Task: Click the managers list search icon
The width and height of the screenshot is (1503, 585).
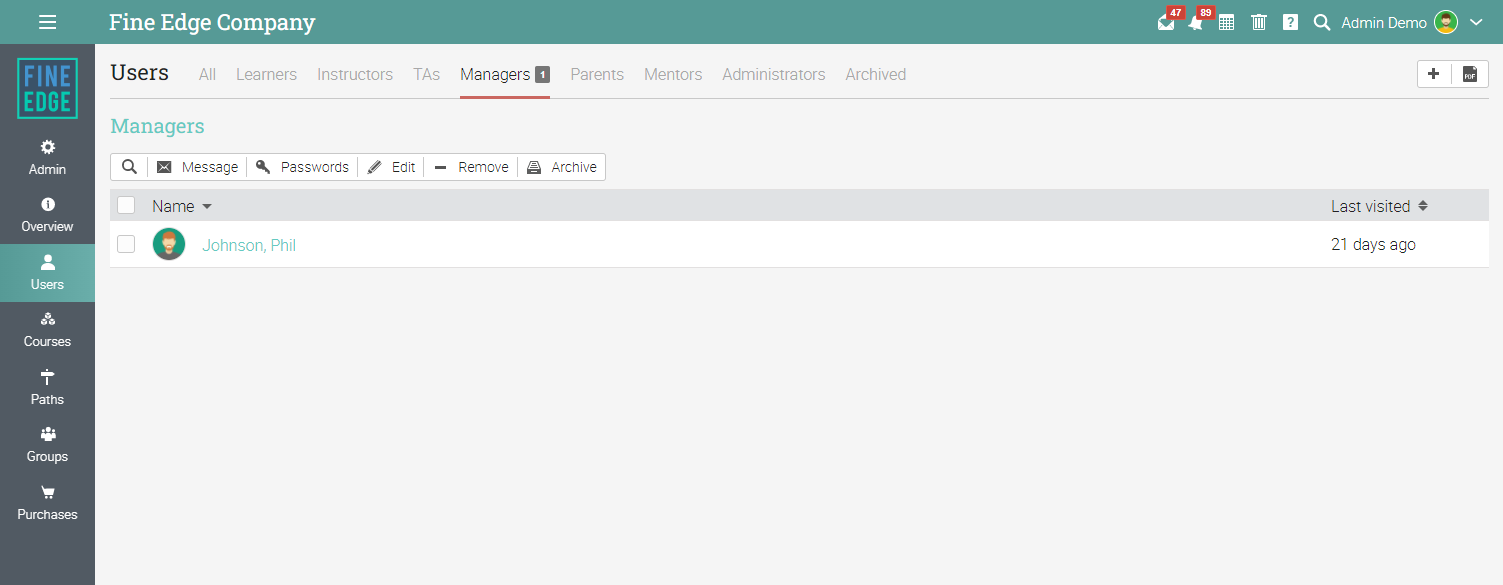Action: point(129,167)
